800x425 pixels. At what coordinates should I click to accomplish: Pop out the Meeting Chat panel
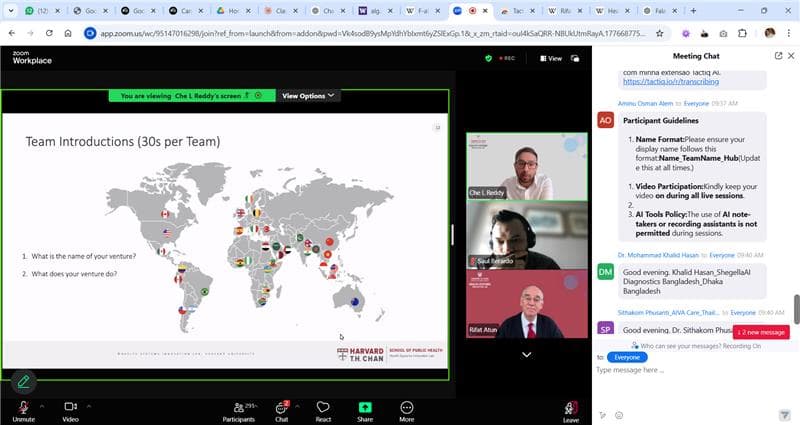click(778, 56)
